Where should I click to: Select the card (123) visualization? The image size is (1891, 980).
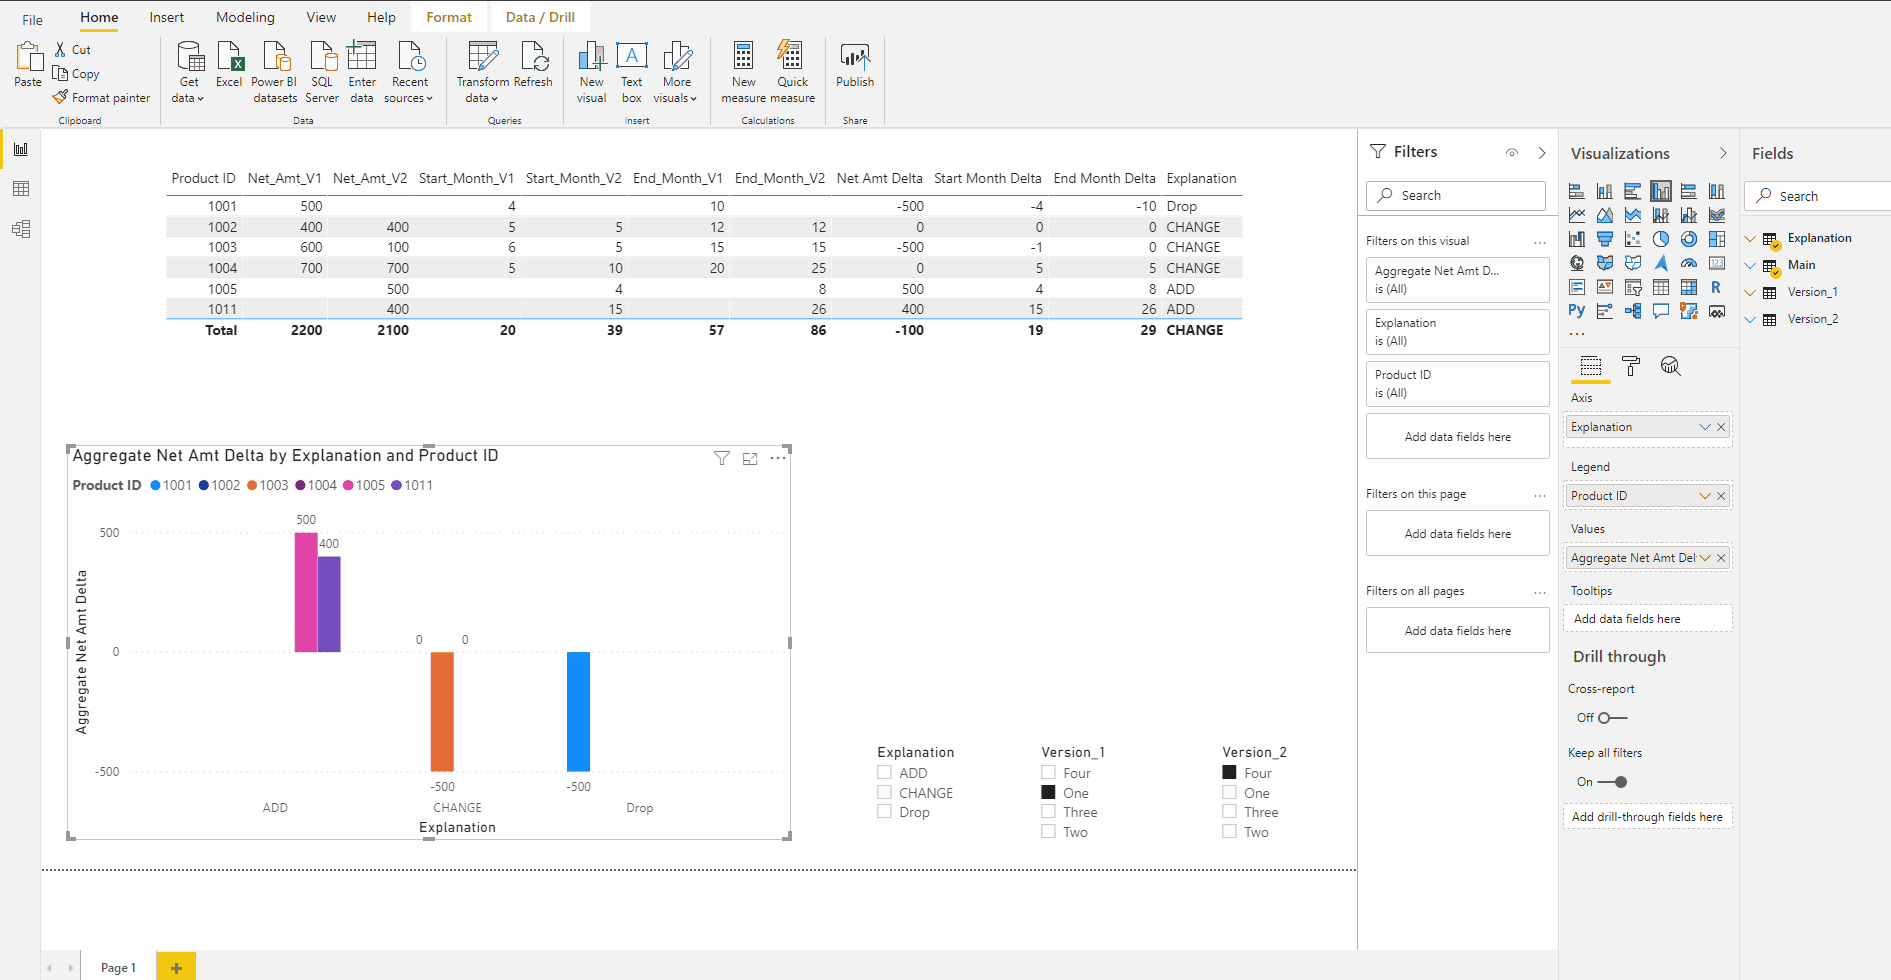(1717, 263)
